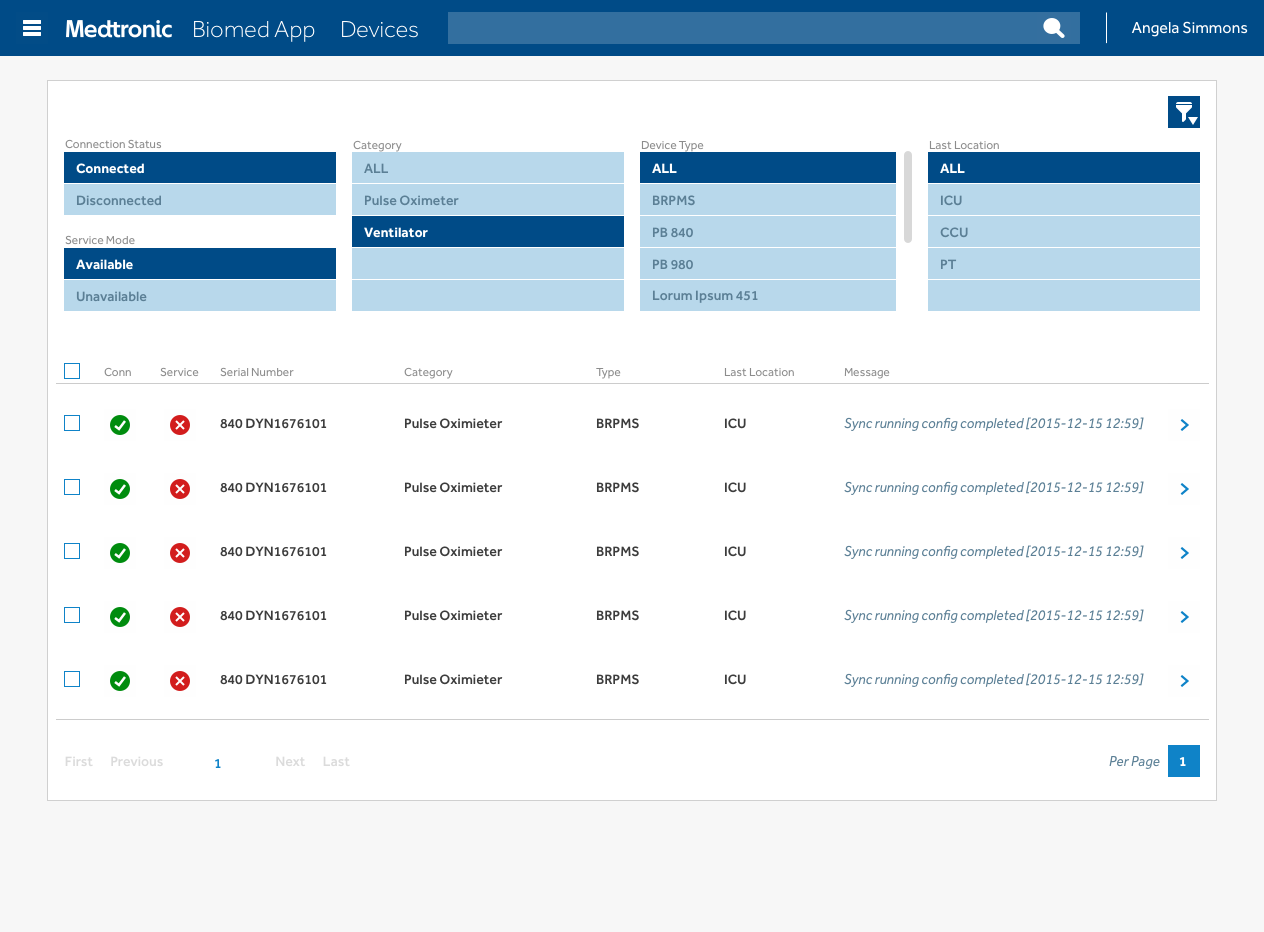Open details chevron of fourth device row
This screenshot has height=932, width=1264.
pos(1185,617)
